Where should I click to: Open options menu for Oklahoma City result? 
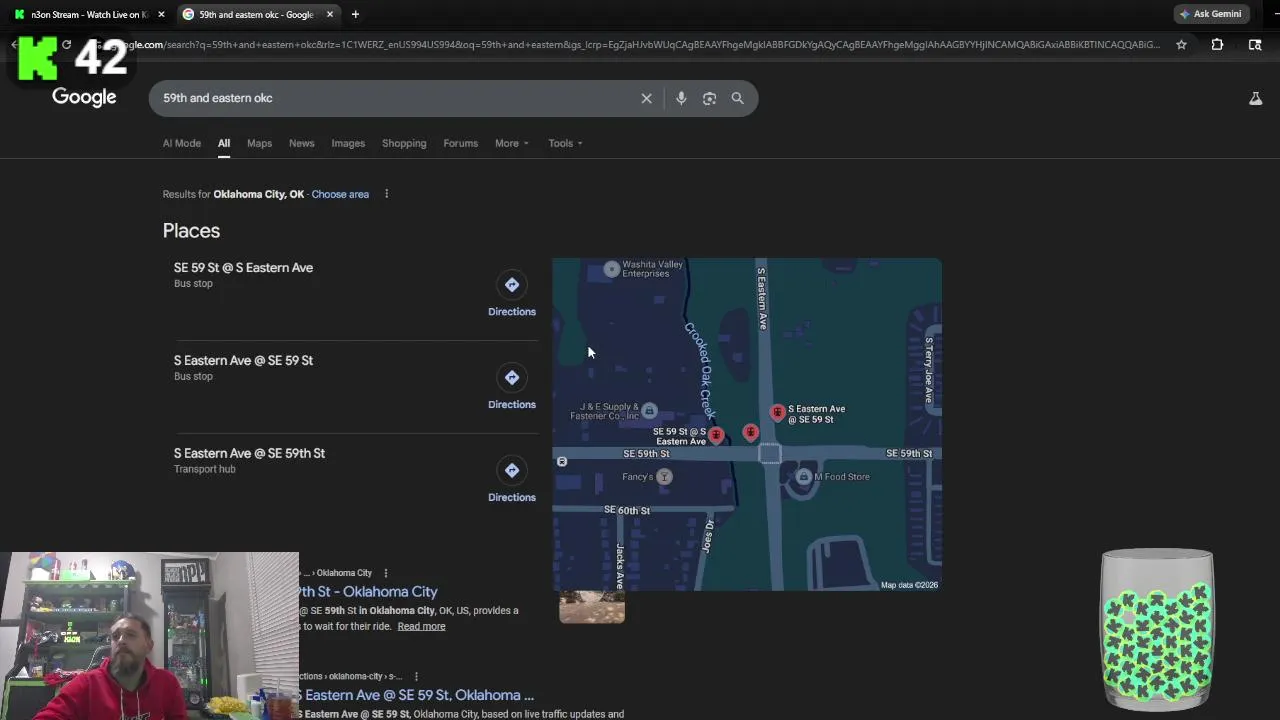click(x=386, y=573)
